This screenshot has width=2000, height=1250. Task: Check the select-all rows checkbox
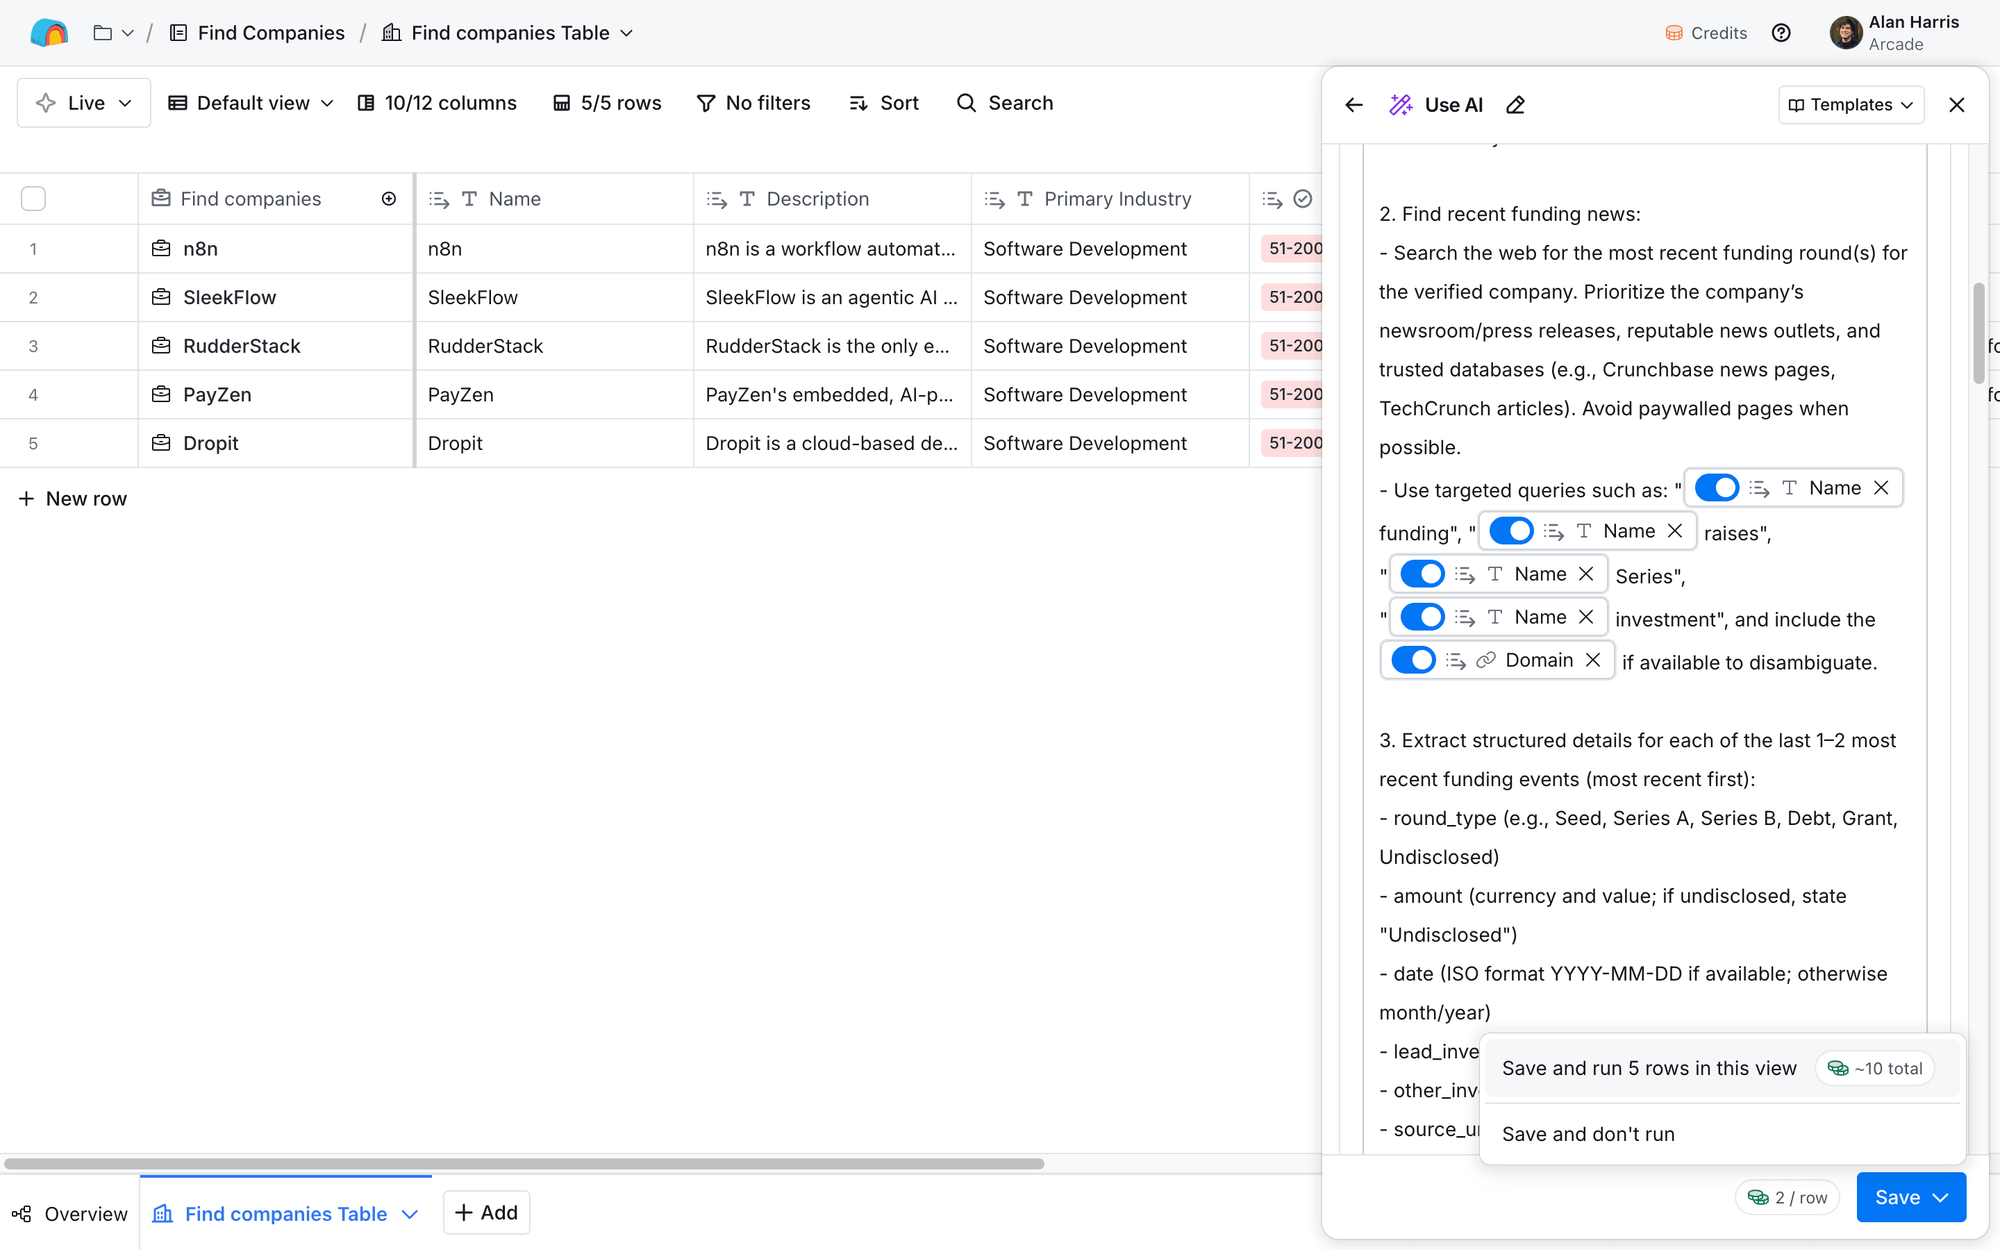(33, 199)
